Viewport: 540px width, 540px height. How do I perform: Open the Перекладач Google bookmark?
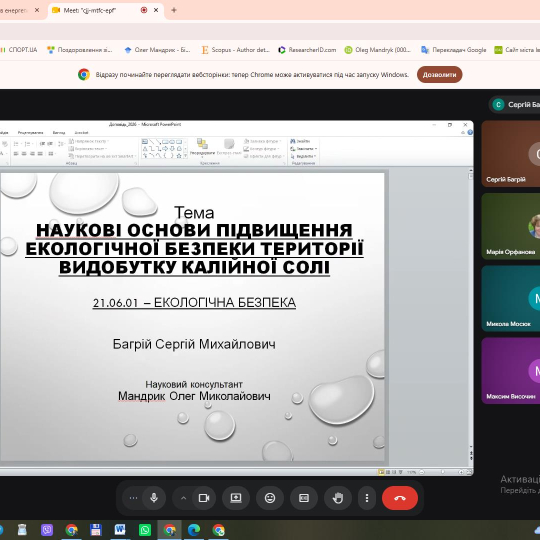[x=454, y=50]
